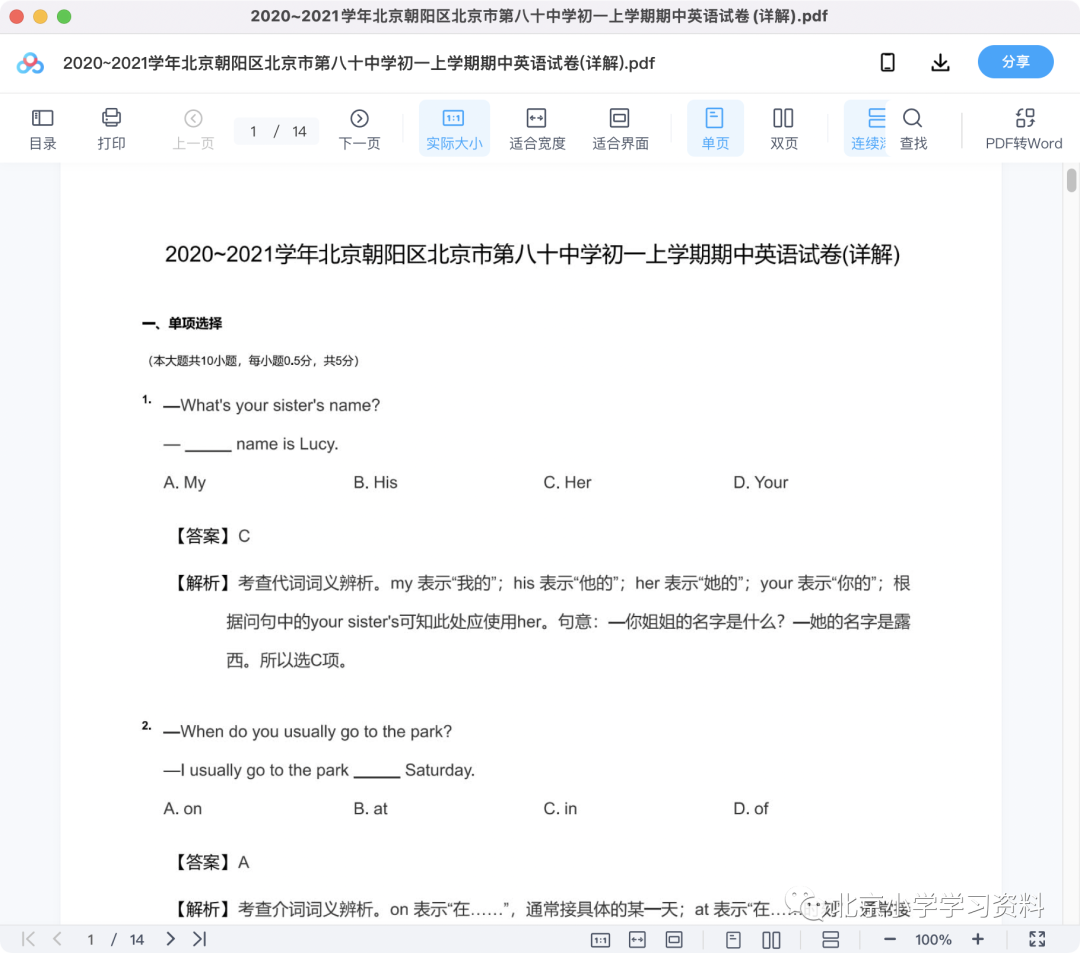The height and width of the screenshot is (953, 1080).
Task: Go to 下一页 next page in toolbar
Action: tap(360, 129)
